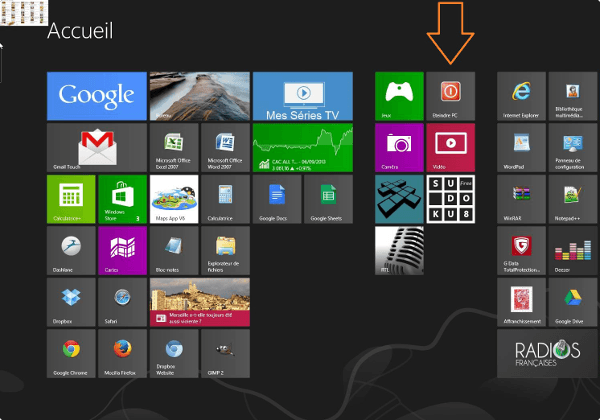This screenshot has height=420, width=600.
Task: Launch WinRAR
Action: click(x=521, y=199)
